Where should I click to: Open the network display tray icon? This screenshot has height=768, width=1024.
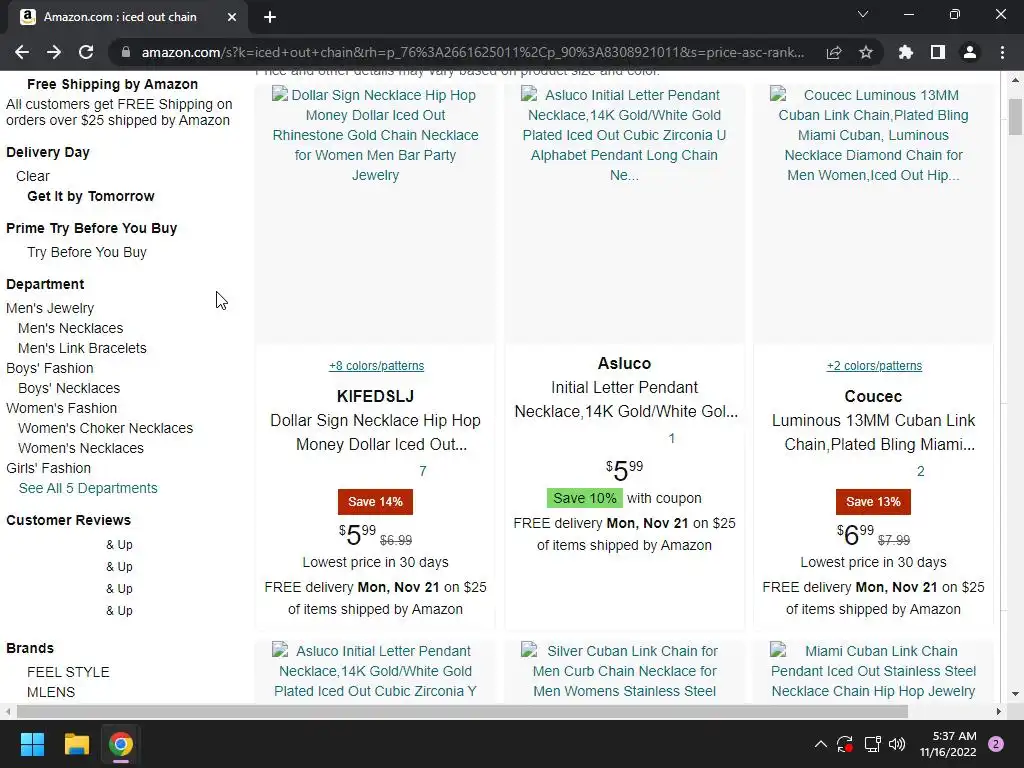(x=872, y=744)
